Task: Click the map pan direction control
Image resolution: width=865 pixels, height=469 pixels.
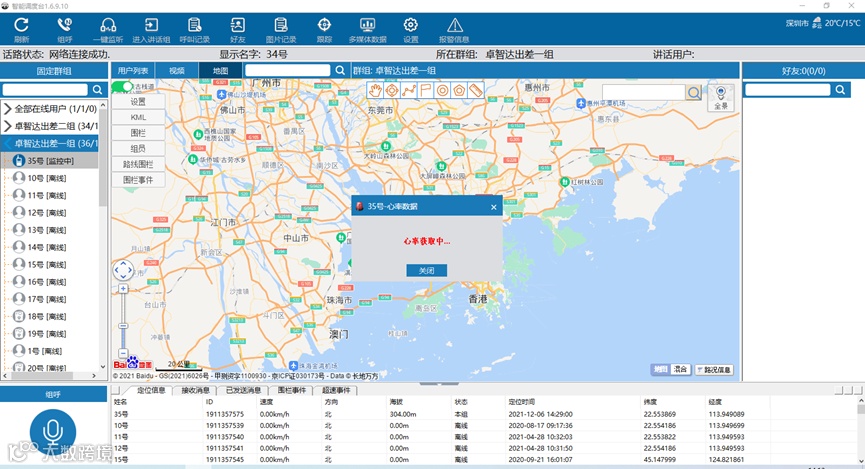Action: [123, 270]
